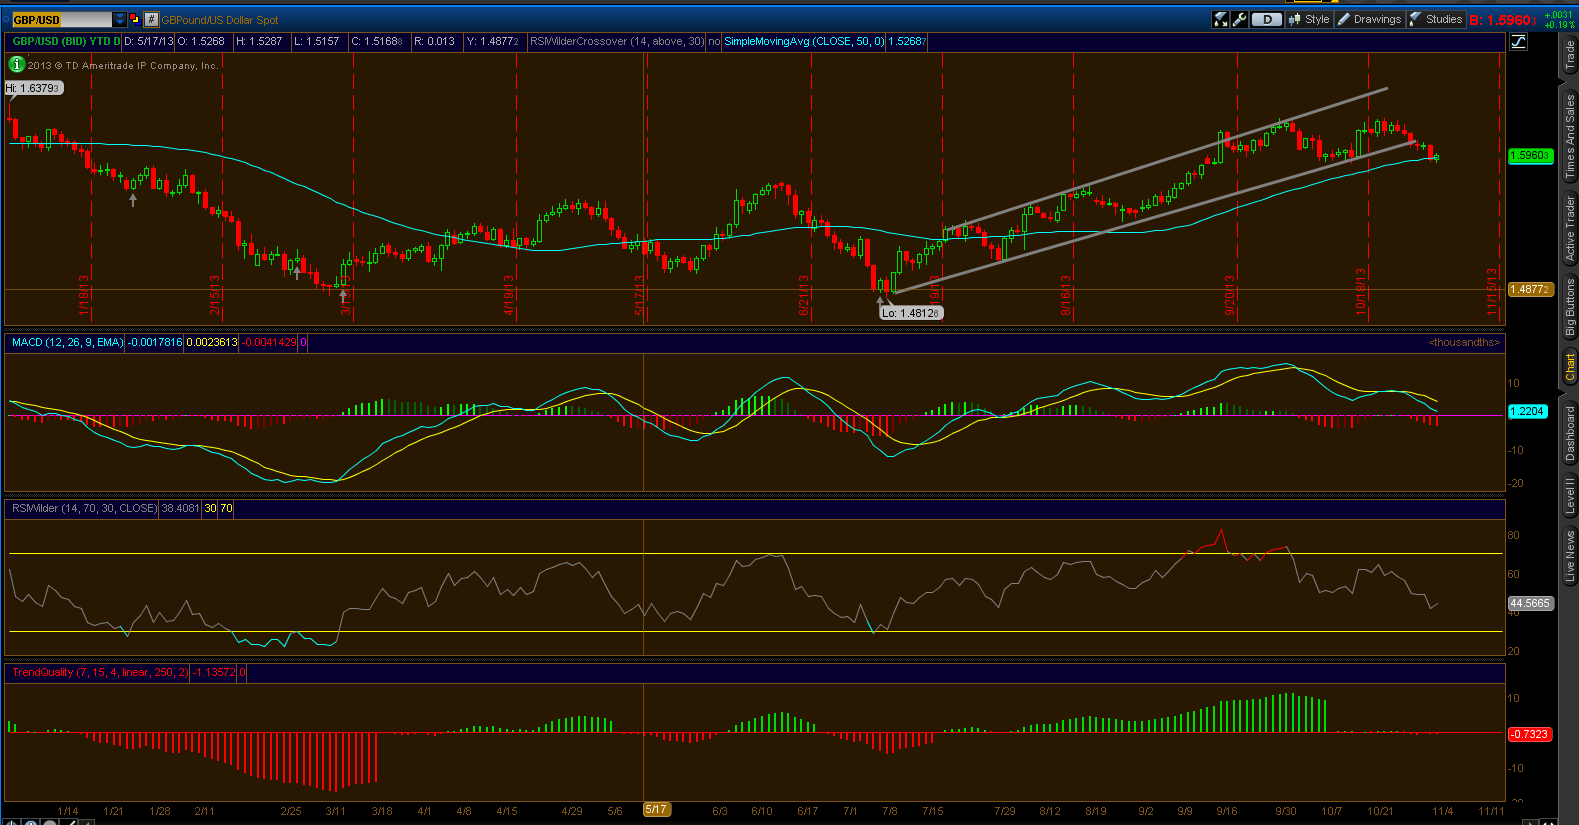
Task: Click the GBP/USD symbol input field
Action: click(60, 19)
